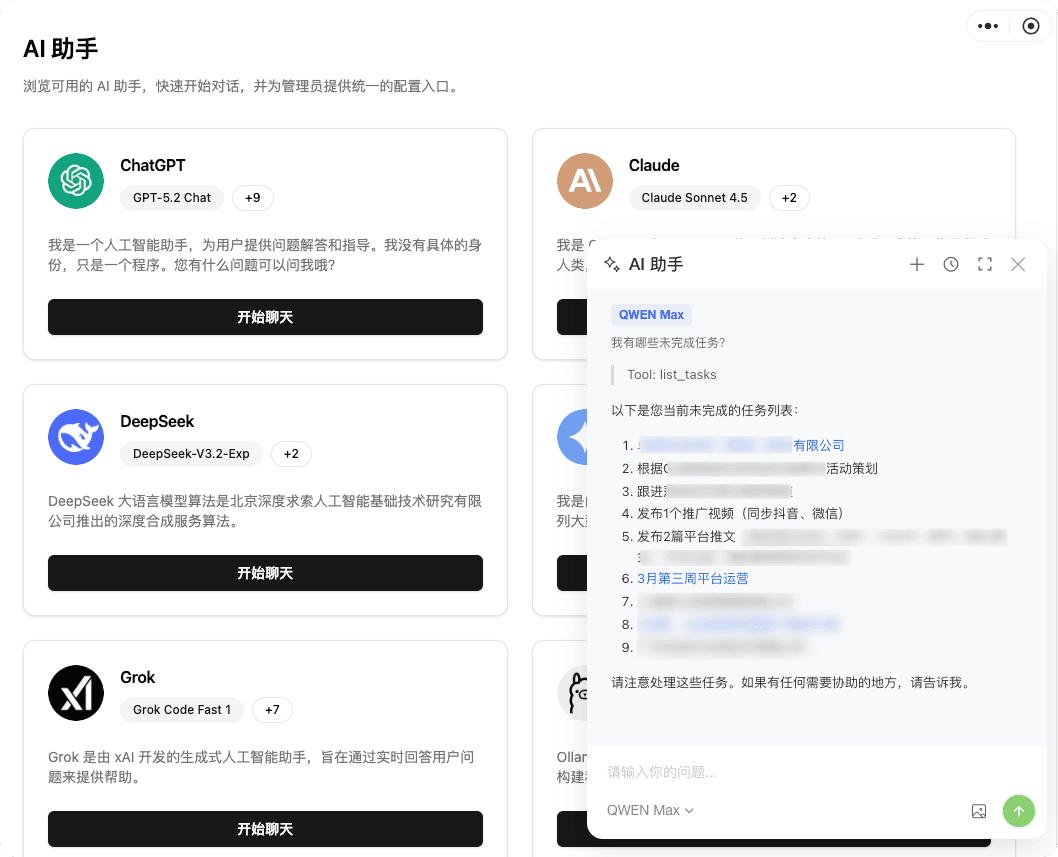The image size is (1058, 857).
Task: Expand Claude +2 more models
Action: [x=789, y=198]
